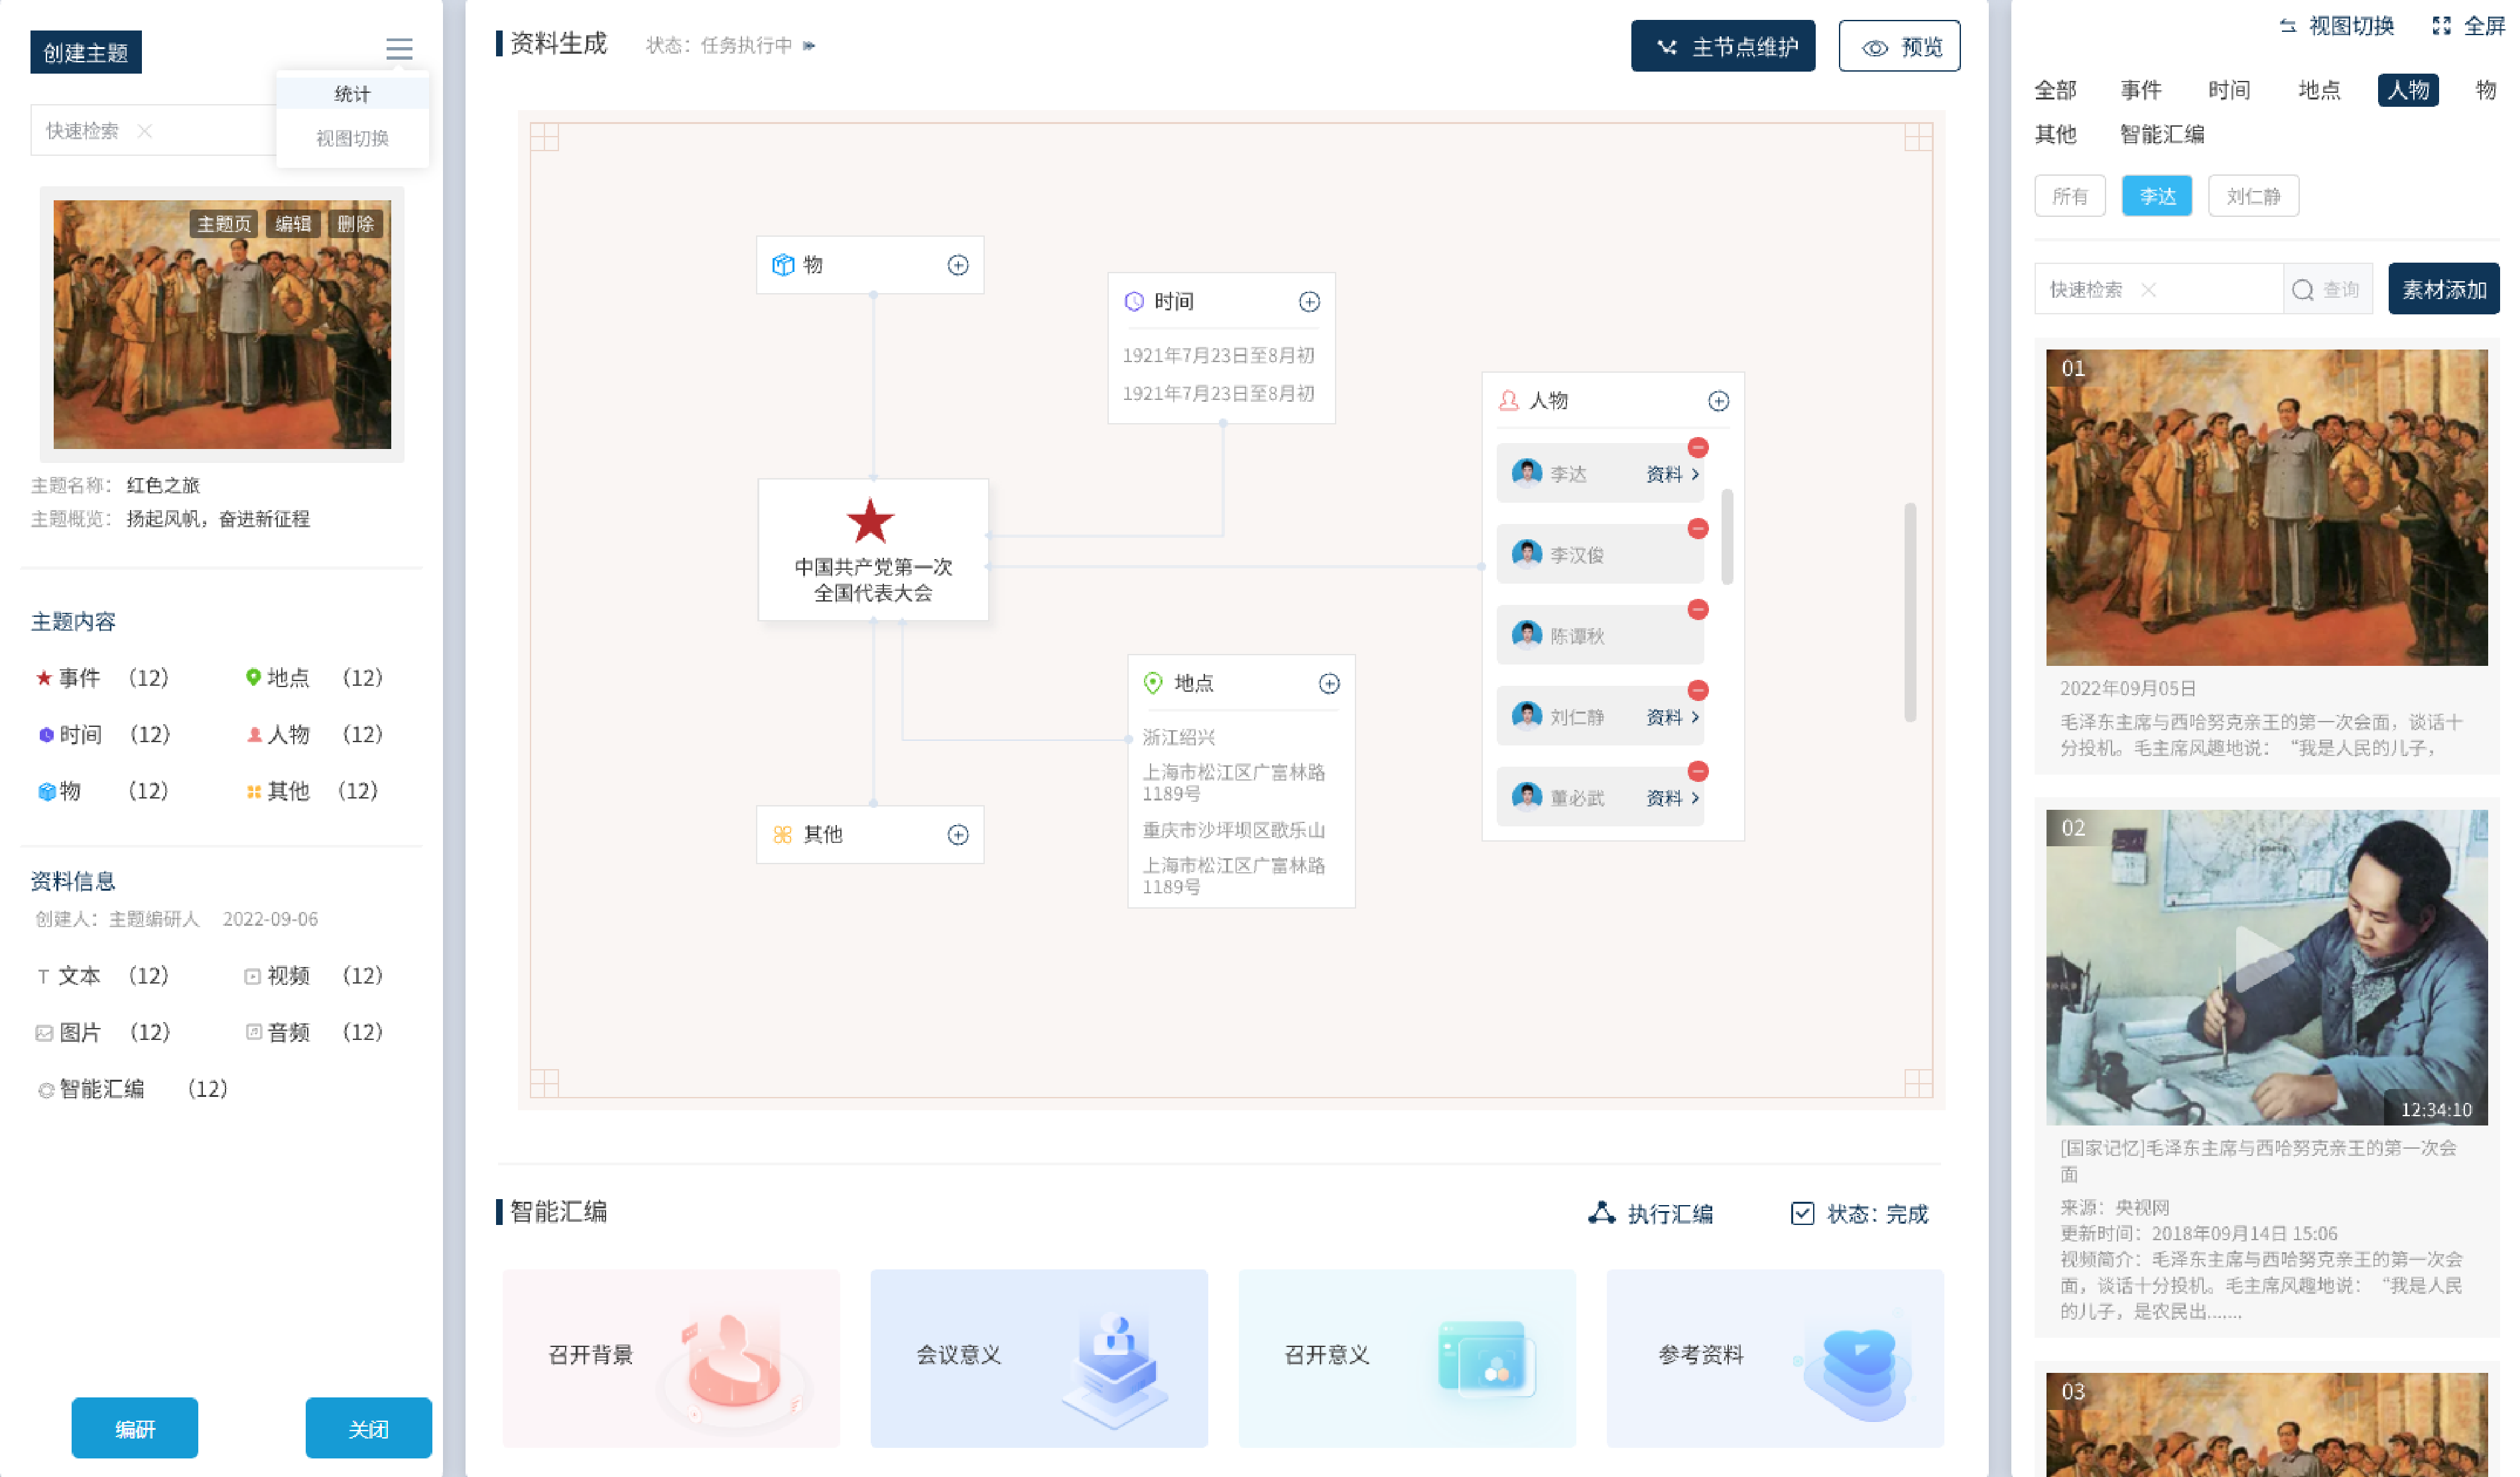Remove 李达 with the red minus icon

pyautogui.click(x=1698, y=448)
